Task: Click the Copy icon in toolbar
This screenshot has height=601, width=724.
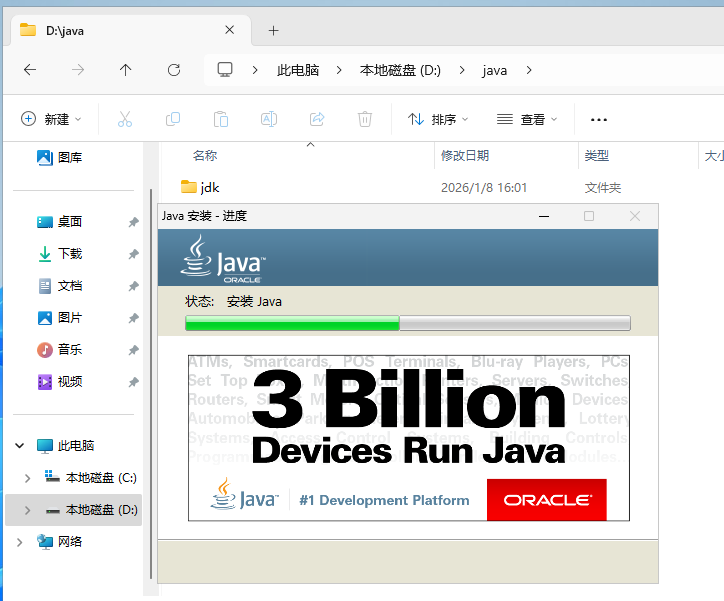Action: coord(173,120)
